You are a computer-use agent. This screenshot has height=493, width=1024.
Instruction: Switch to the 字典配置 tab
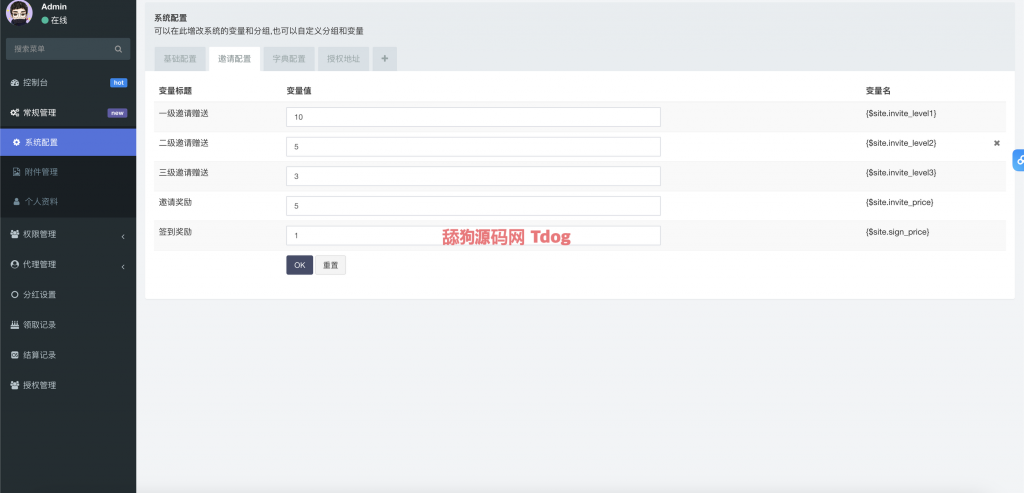289,59
